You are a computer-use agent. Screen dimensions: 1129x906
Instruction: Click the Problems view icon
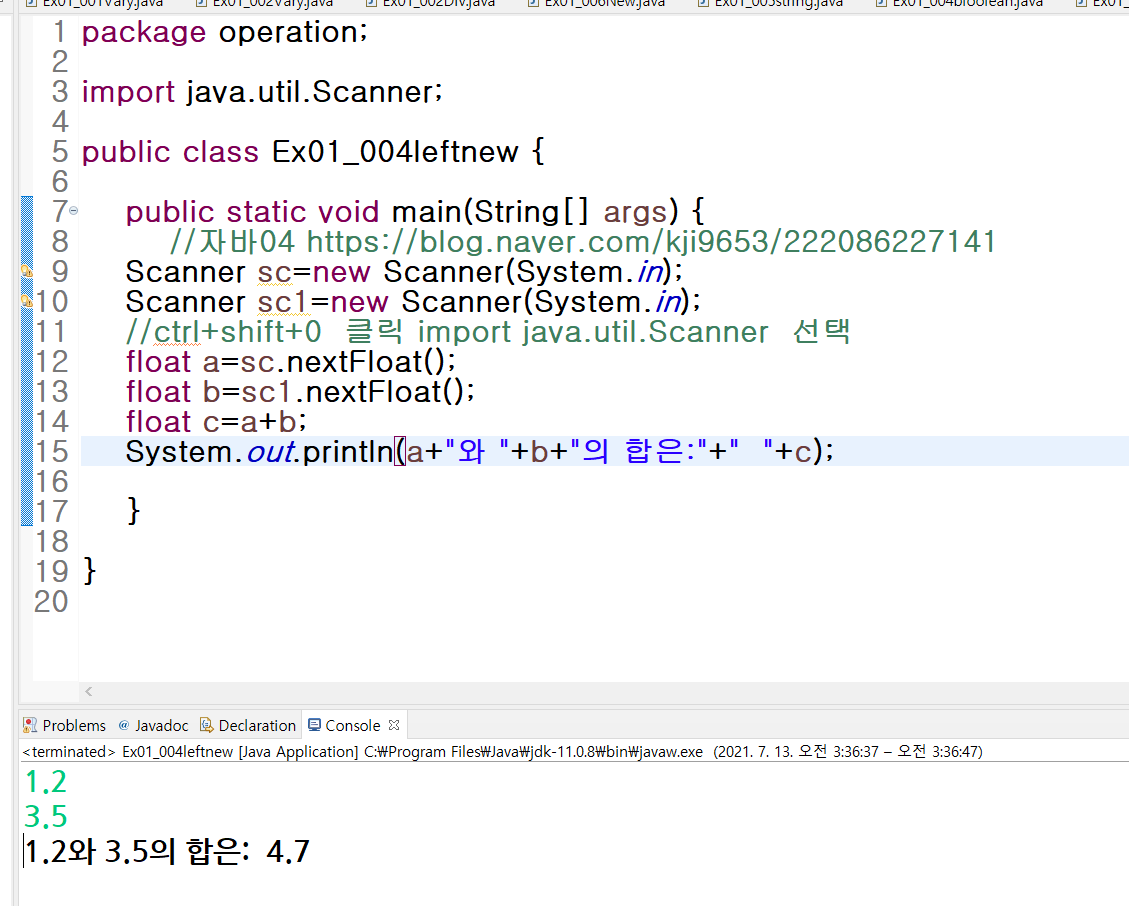[x=30, y=725]
